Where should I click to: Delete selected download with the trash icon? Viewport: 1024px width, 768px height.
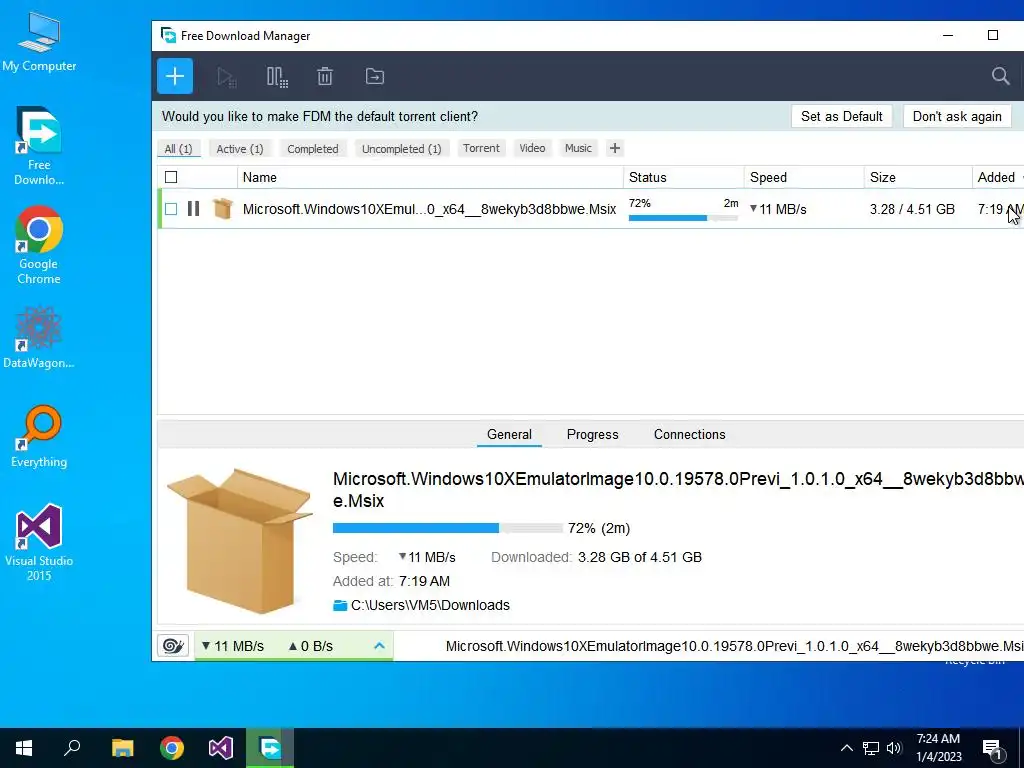pyautogui.click(x=325, y=76)
